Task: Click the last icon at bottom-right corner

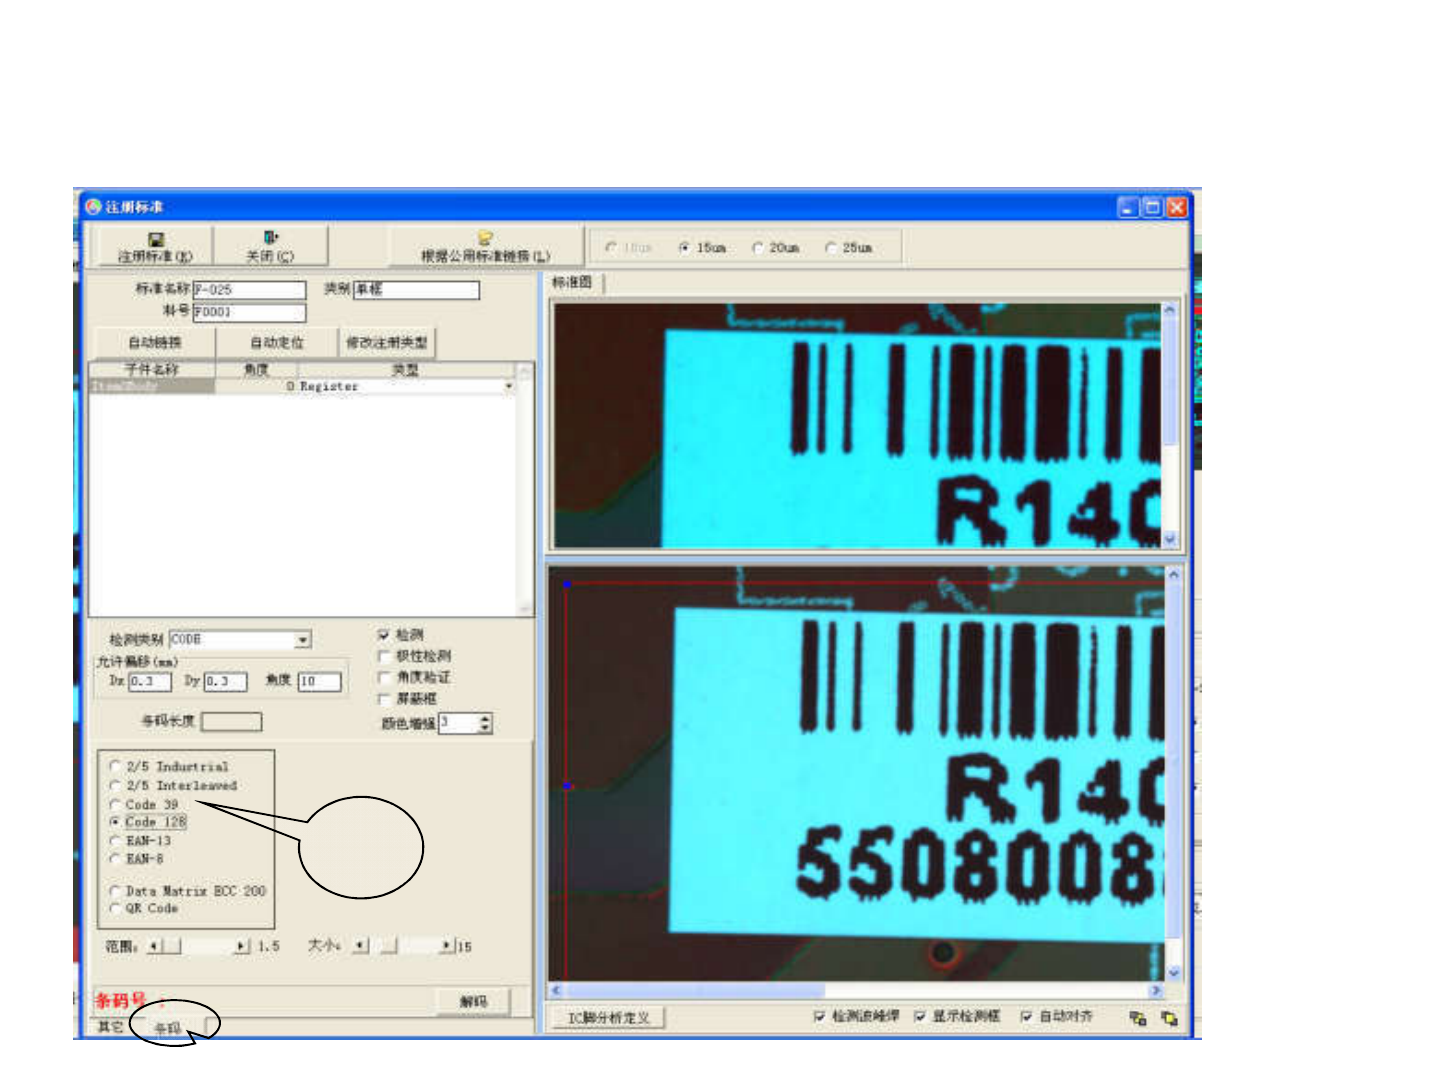Action: pos(1169,1018)
